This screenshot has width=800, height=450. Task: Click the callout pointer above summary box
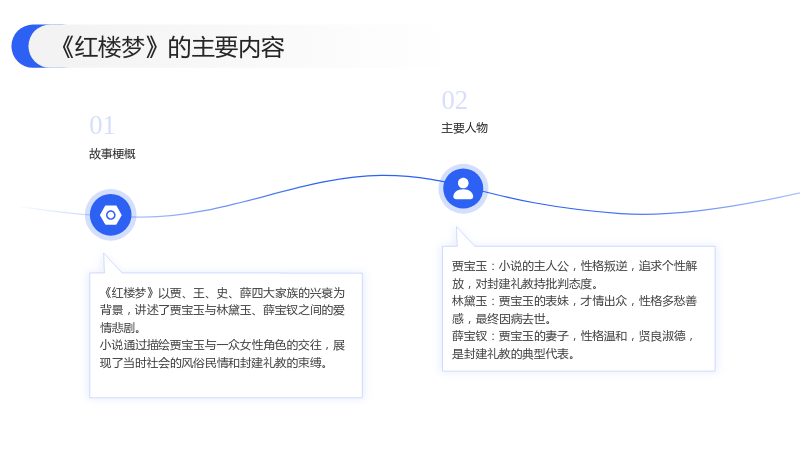click(110, 264)
